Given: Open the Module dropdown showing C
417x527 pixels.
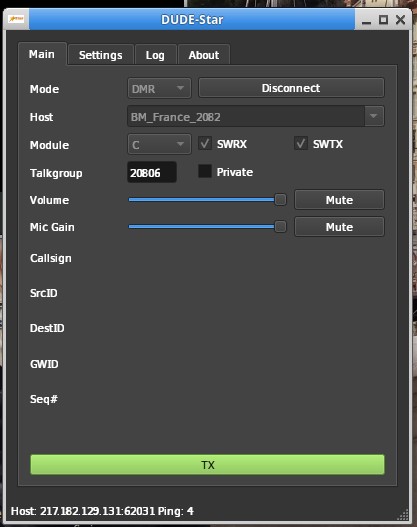Looking at the screenshot, I should [159, 145].
